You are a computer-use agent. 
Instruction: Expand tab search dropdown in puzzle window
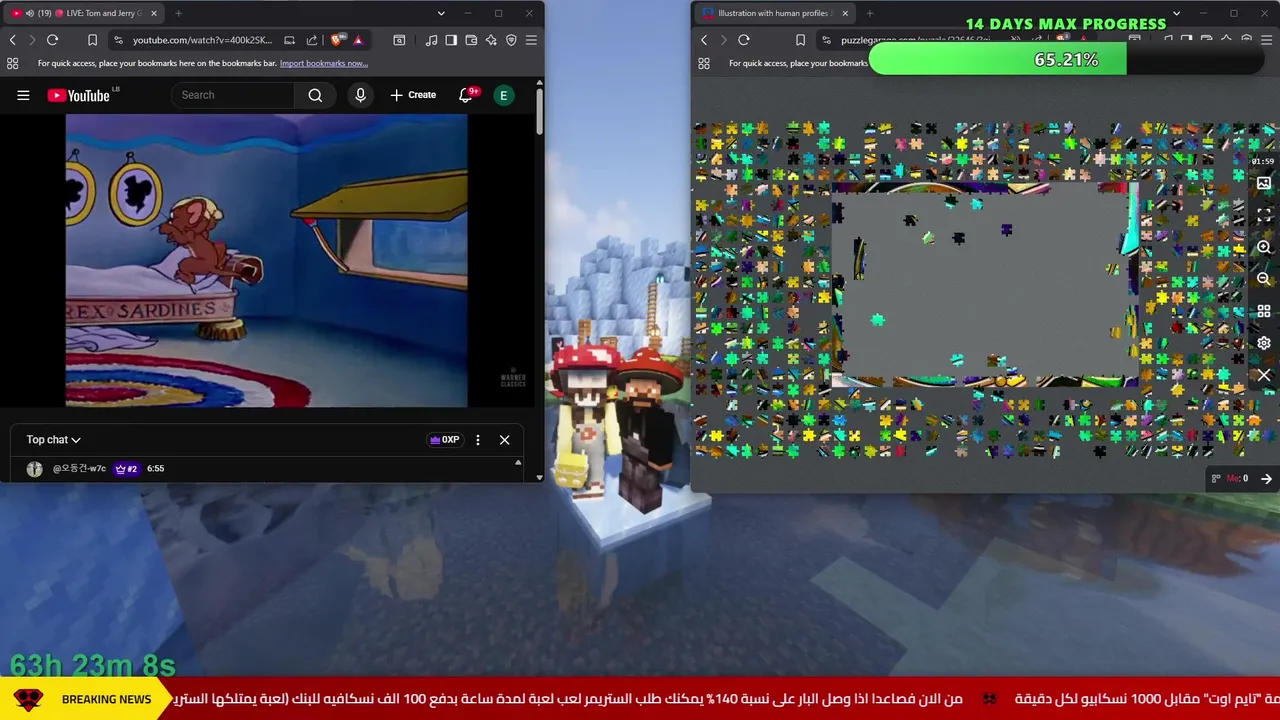click(1176, 13)
